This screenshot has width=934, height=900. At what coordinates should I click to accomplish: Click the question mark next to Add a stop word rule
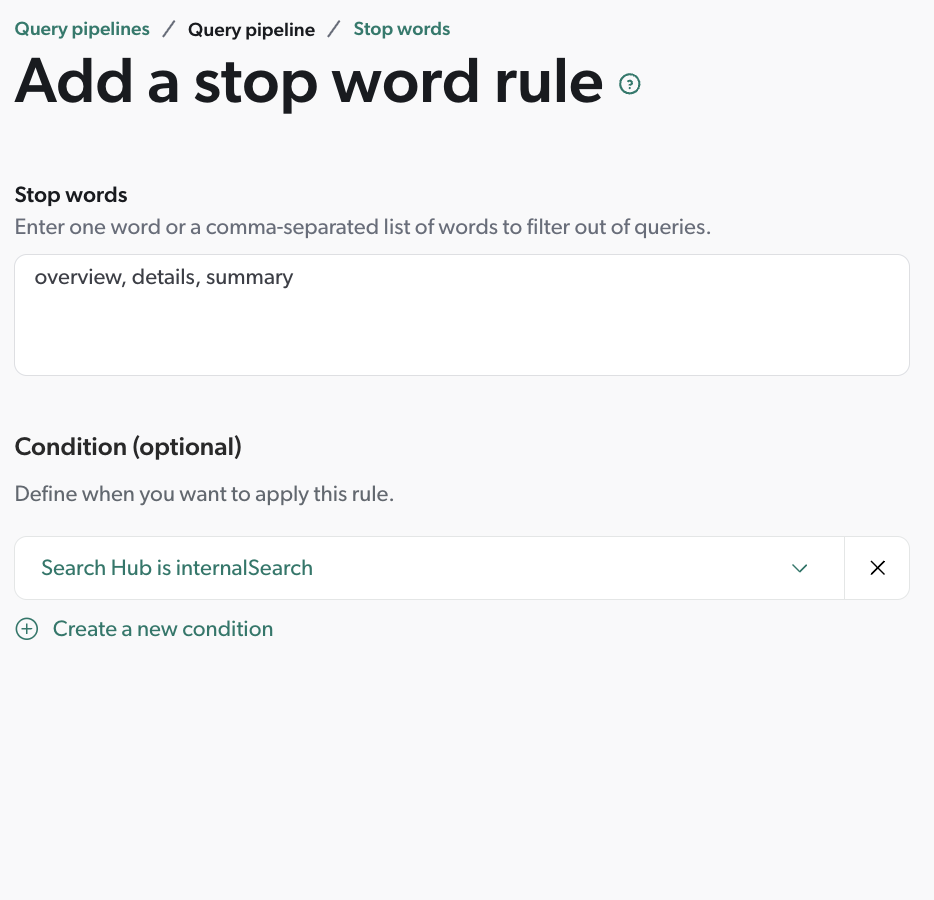(629, 84)
